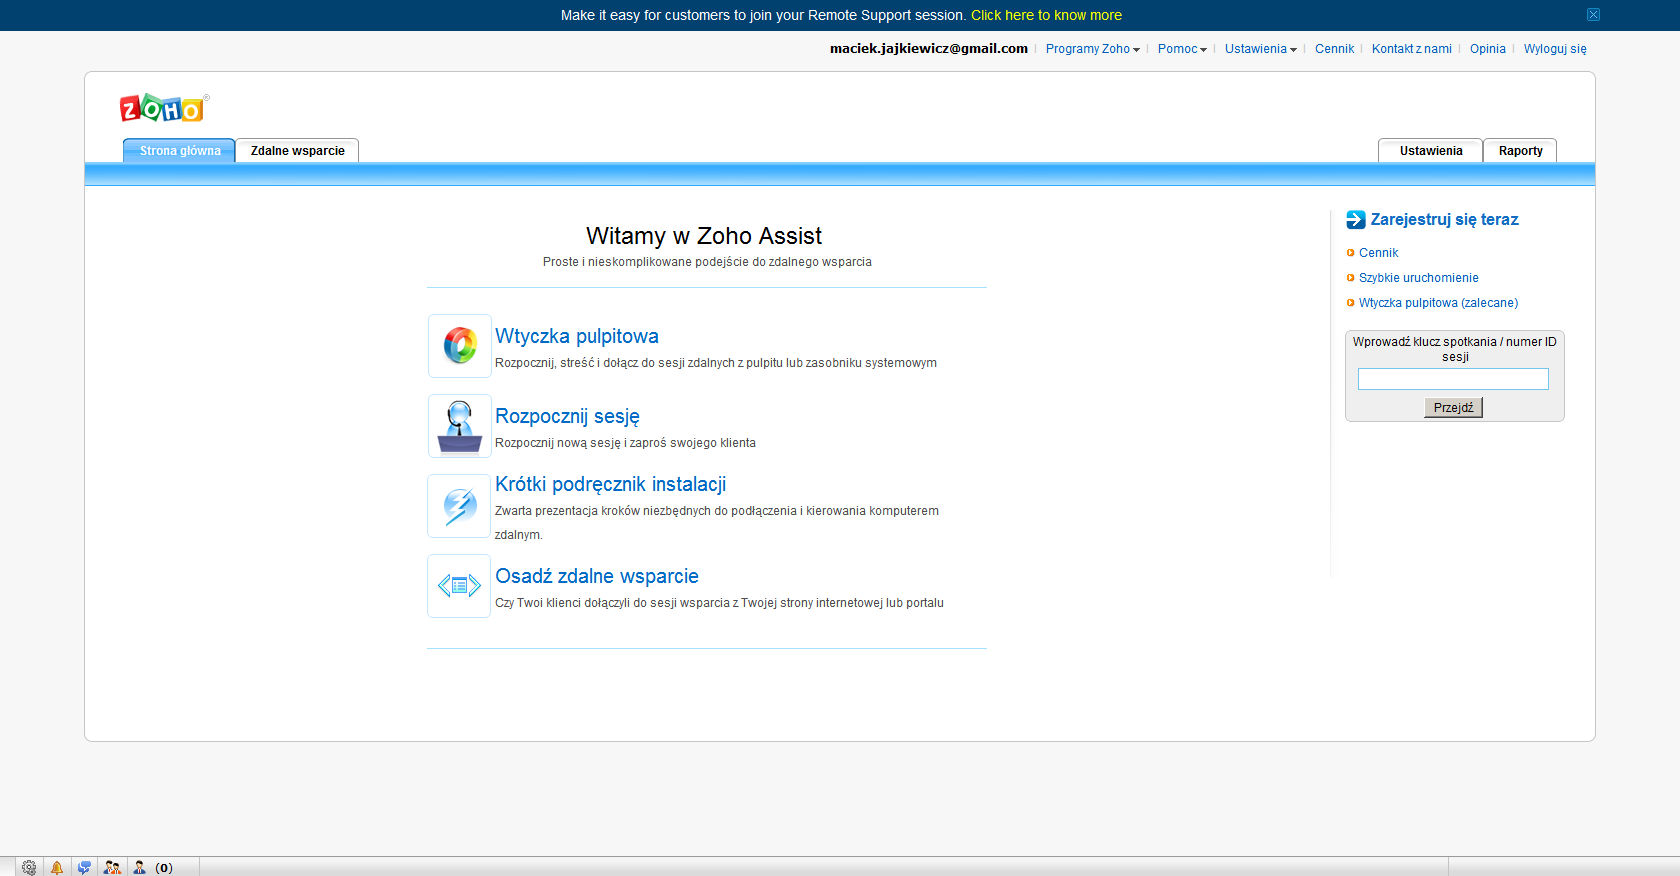Open the Szybkie uruchomienie sidebar link
Image resolution: width=1680 pixels, height=876 pixels.
1418,278
